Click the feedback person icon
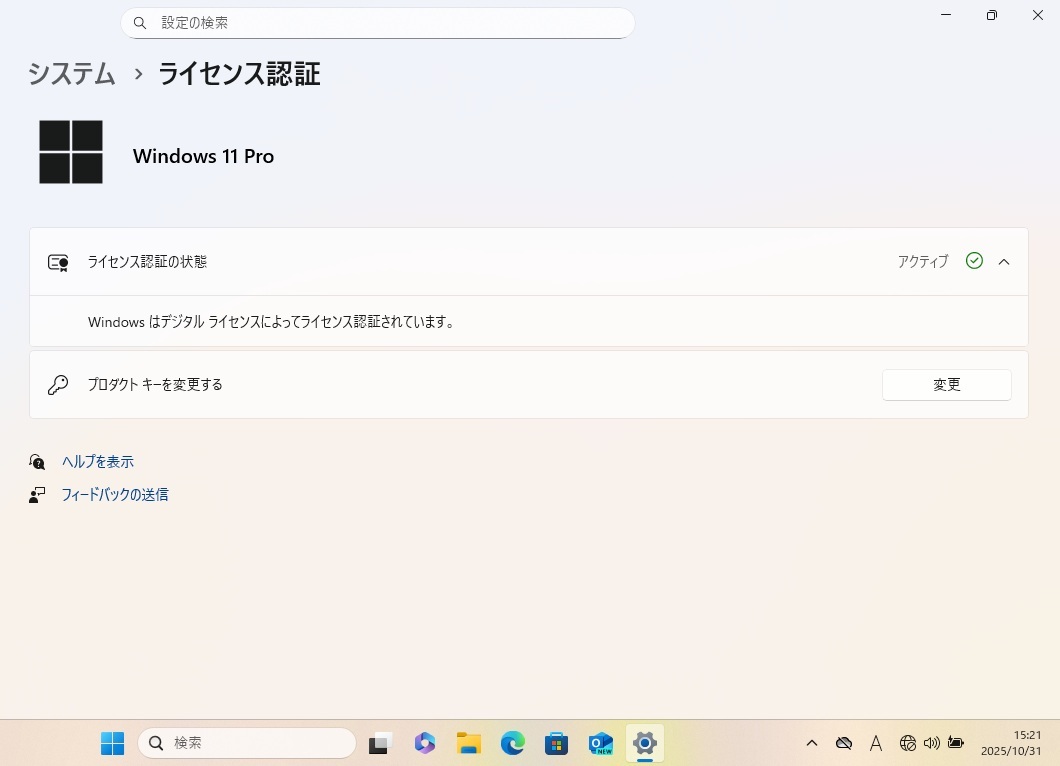The height and width of the screenshot is (766, 1060). pyautogui.click(x=37, y=495)
